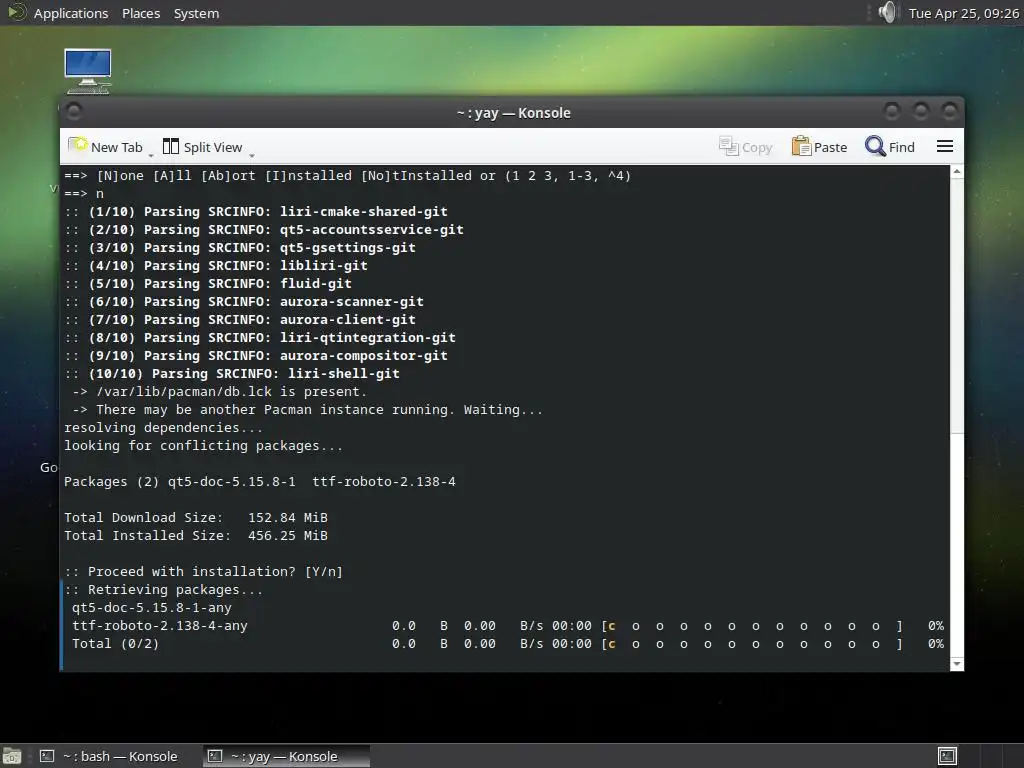Open a New Tab in Konsole
The width and height of the screenshot is (1024, 768).
106,147
